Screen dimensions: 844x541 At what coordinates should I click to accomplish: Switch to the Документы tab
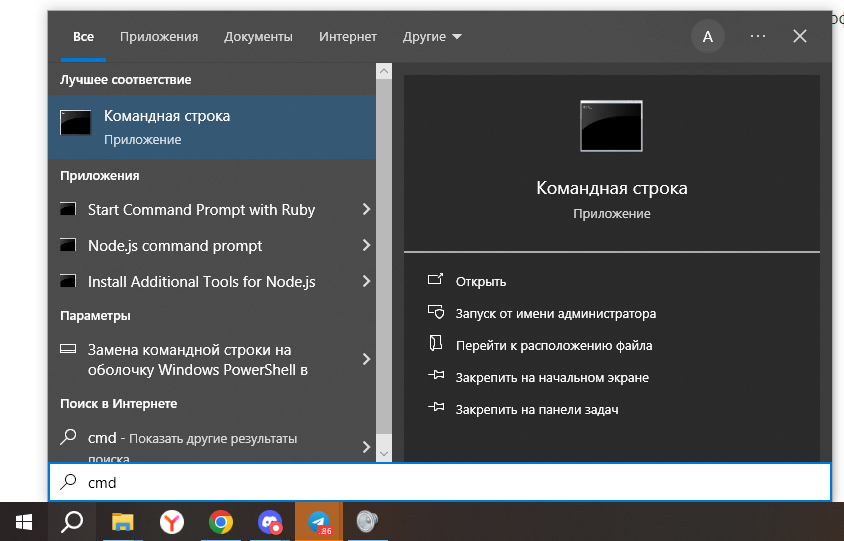point(258,37)
